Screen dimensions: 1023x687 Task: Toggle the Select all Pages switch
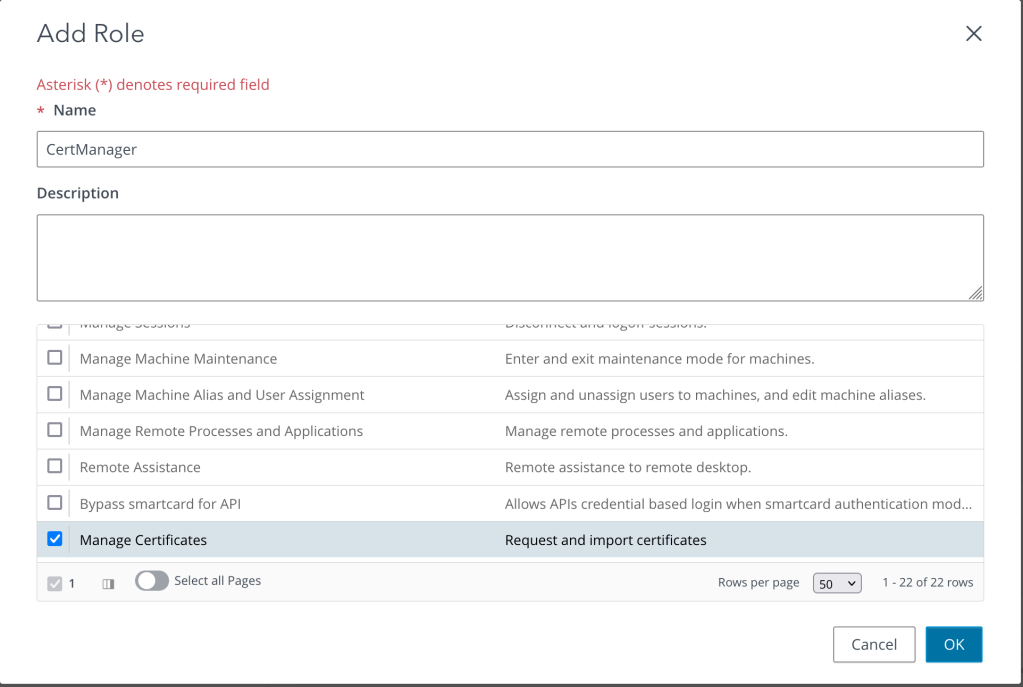click(152, 581)
